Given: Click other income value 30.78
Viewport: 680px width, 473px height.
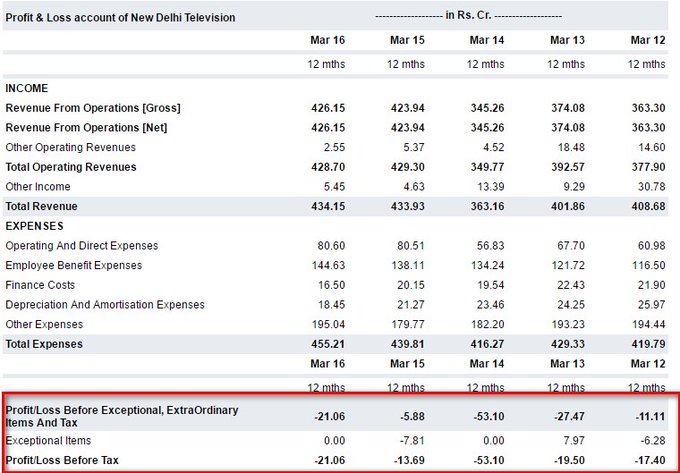Looking at the screenshot, I should point(651,187).
